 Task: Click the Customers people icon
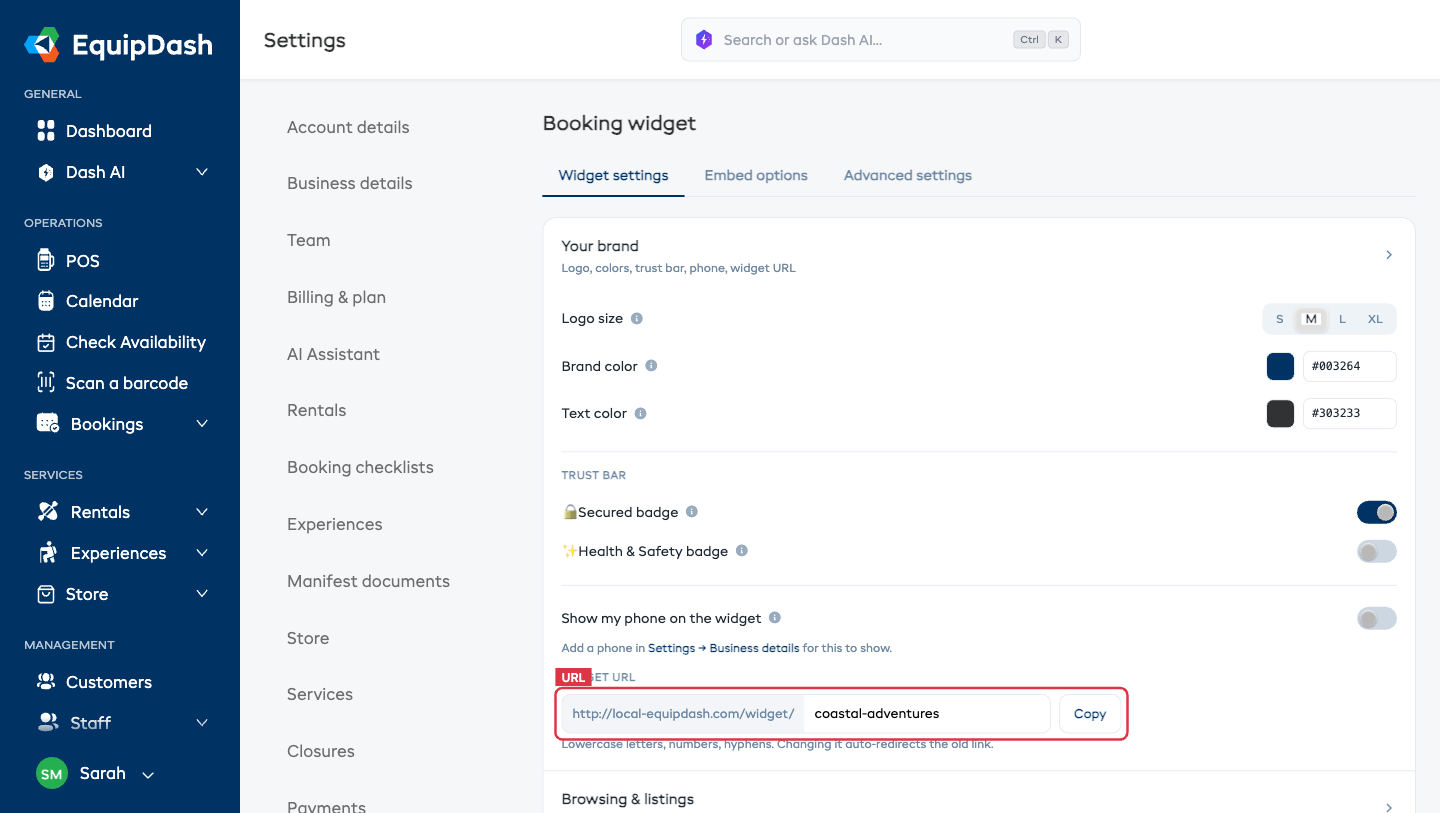pyautogui.click(x=46, y=682)
